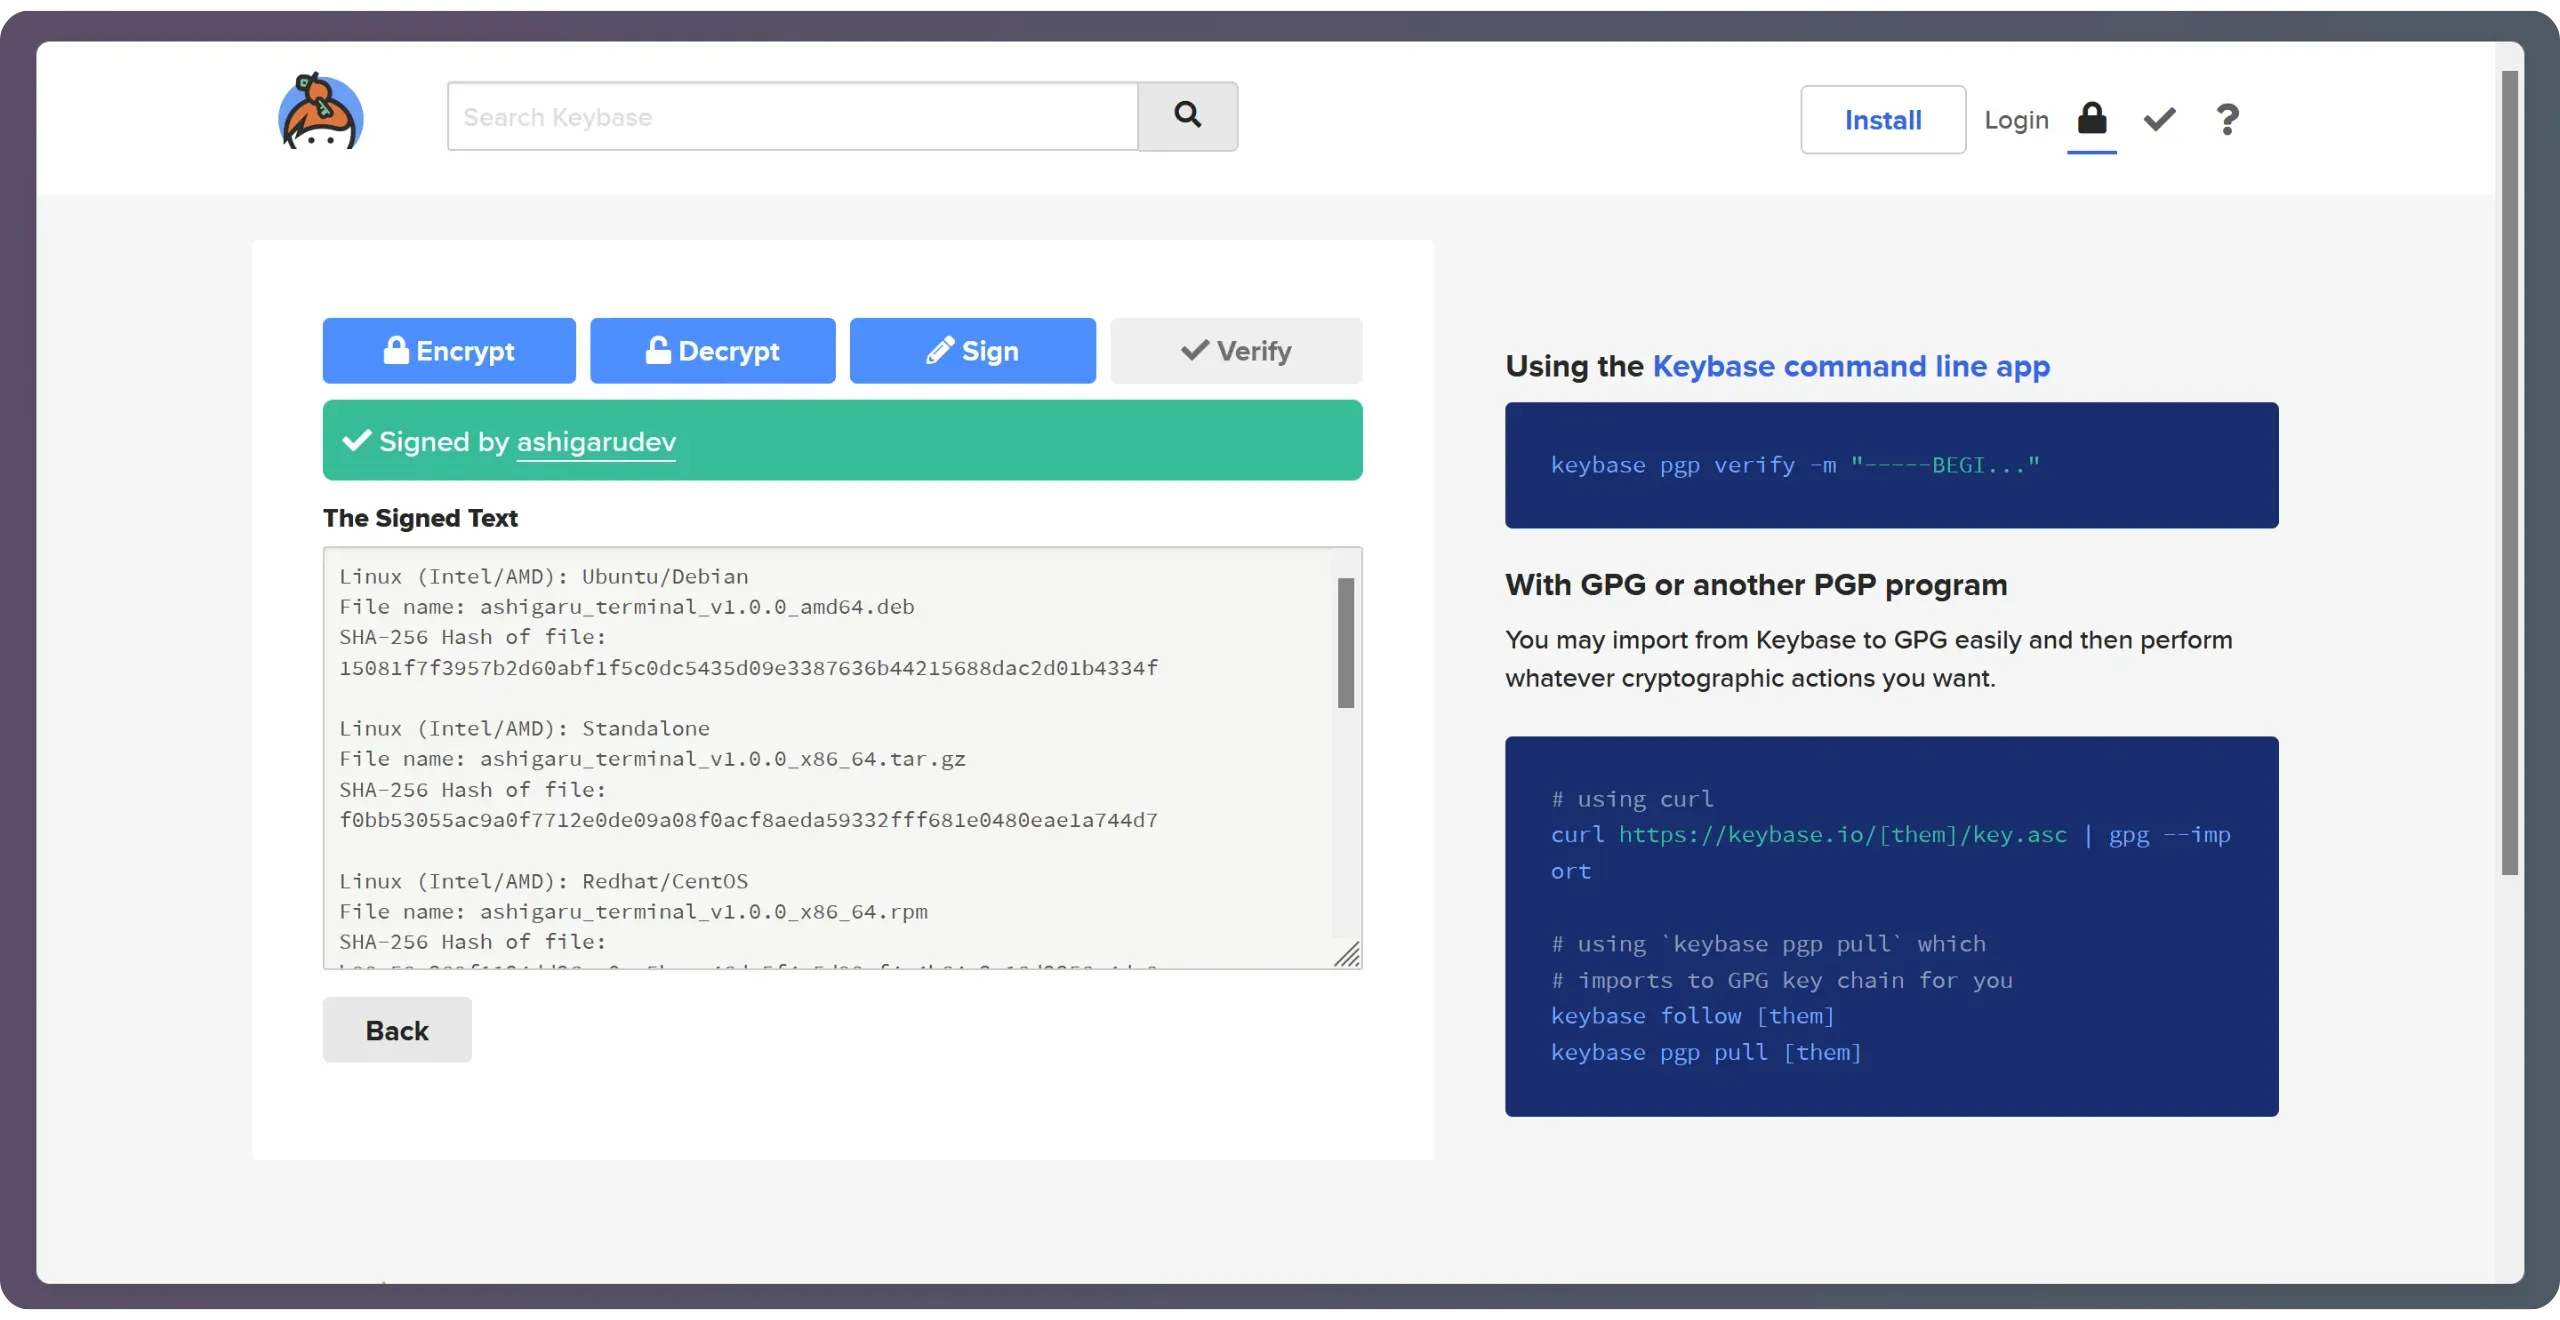The height and width of the screenshot is (1320, 2560).
Task: Click into the Search Keybase field
Action: coord(792,117)
